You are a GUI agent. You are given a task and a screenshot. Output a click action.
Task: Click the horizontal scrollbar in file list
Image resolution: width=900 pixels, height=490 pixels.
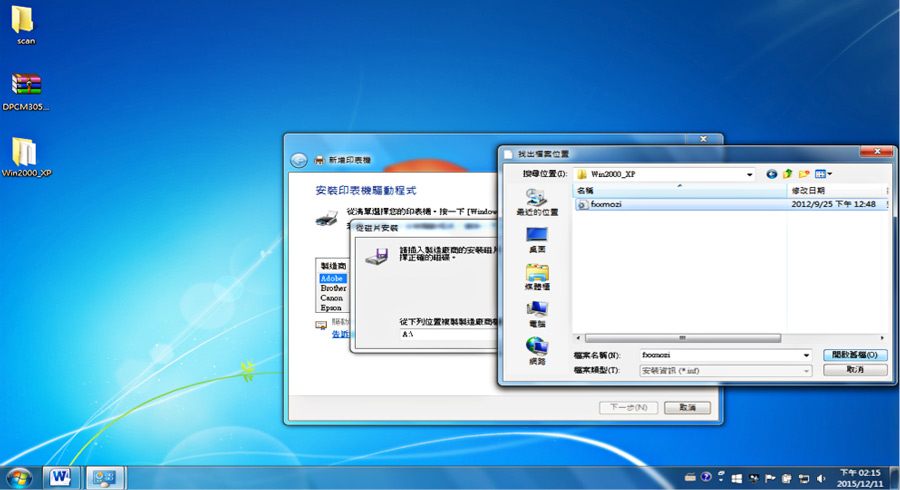click(x=682, y=338)
